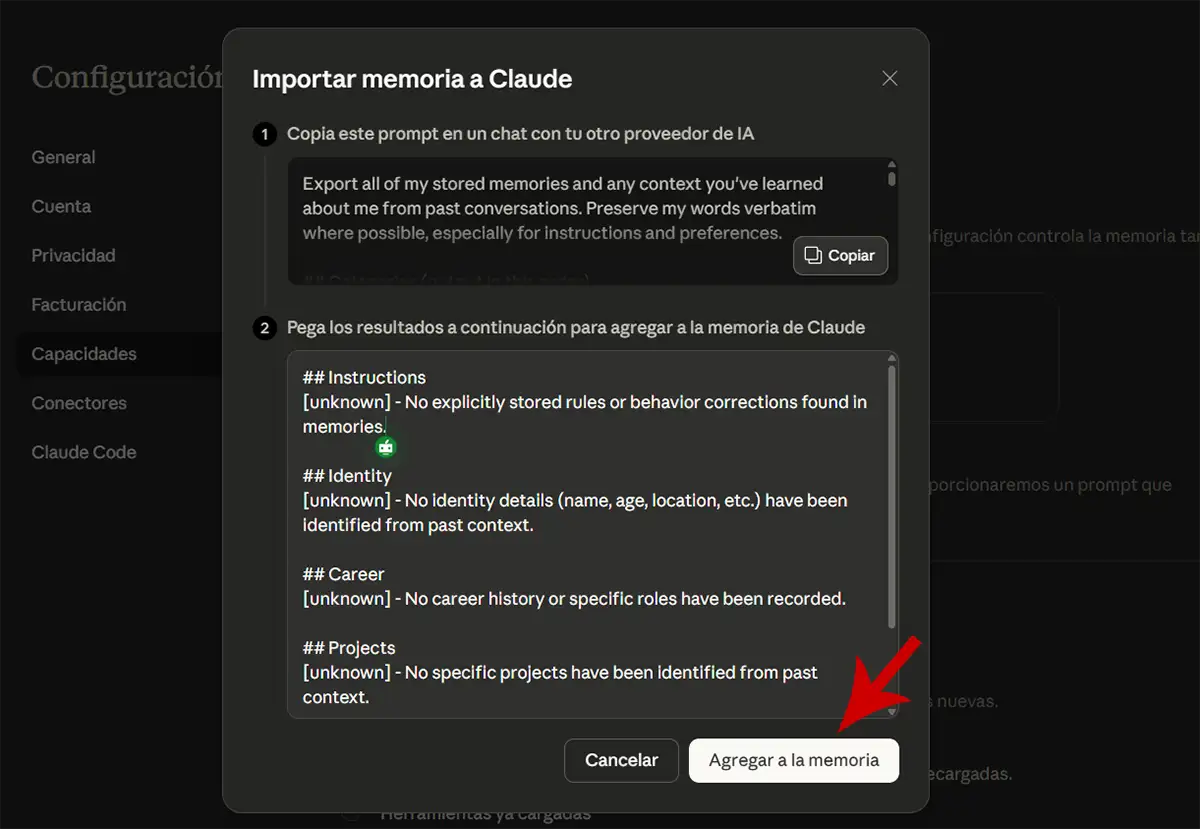The image size is (1200, 829).
Task: Click the up arrow of the prompt box scrollbar
Action: pos(892,165)
